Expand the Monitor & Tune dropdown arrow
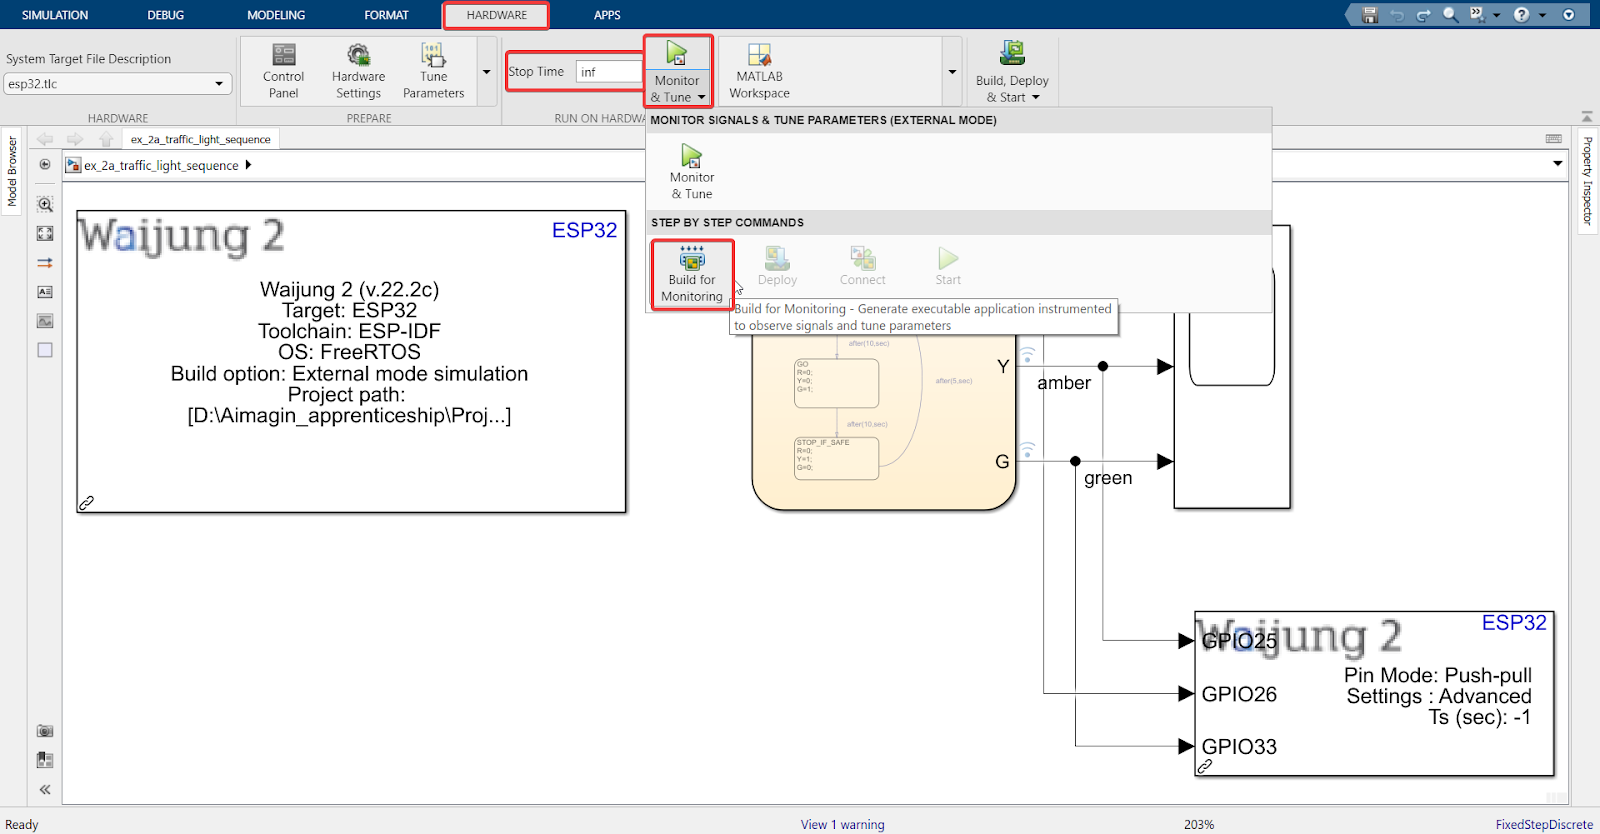Viewport: 1600px width, 834px height. coord(702,97)
